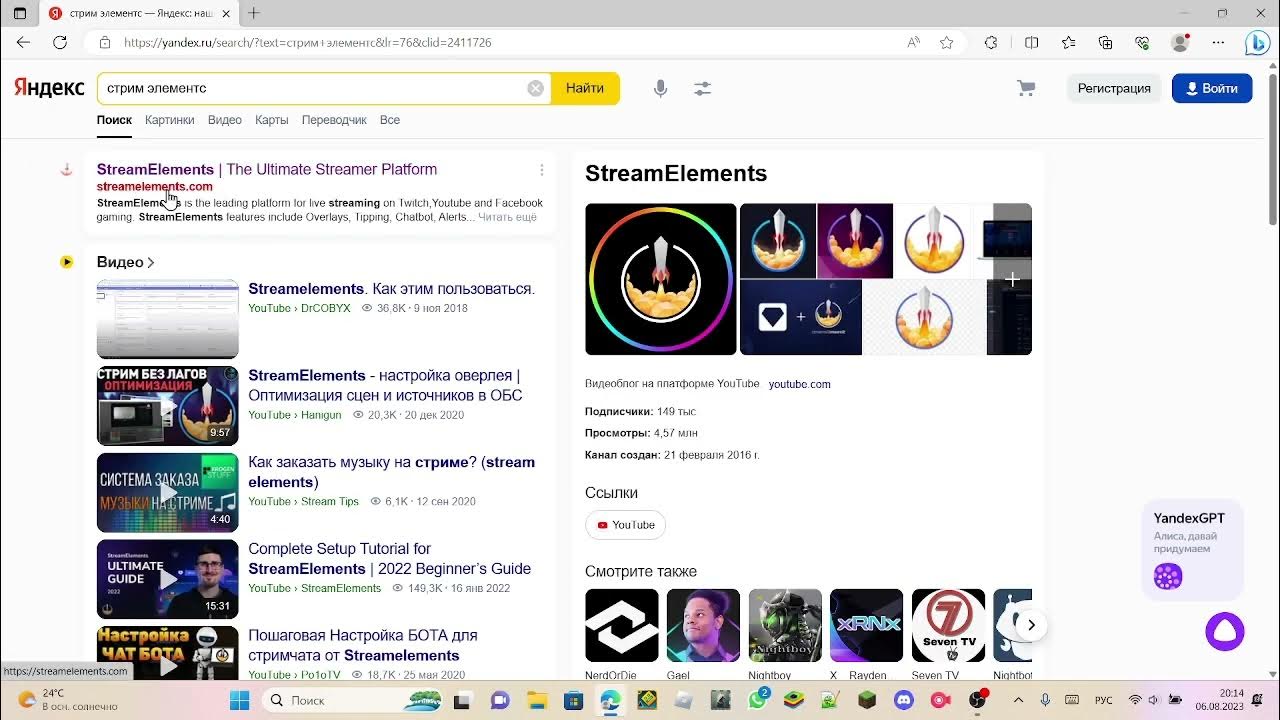Viewport: 1280px width, 720px height.
Task: Click the Yandex logo
Action: point(49,88)
